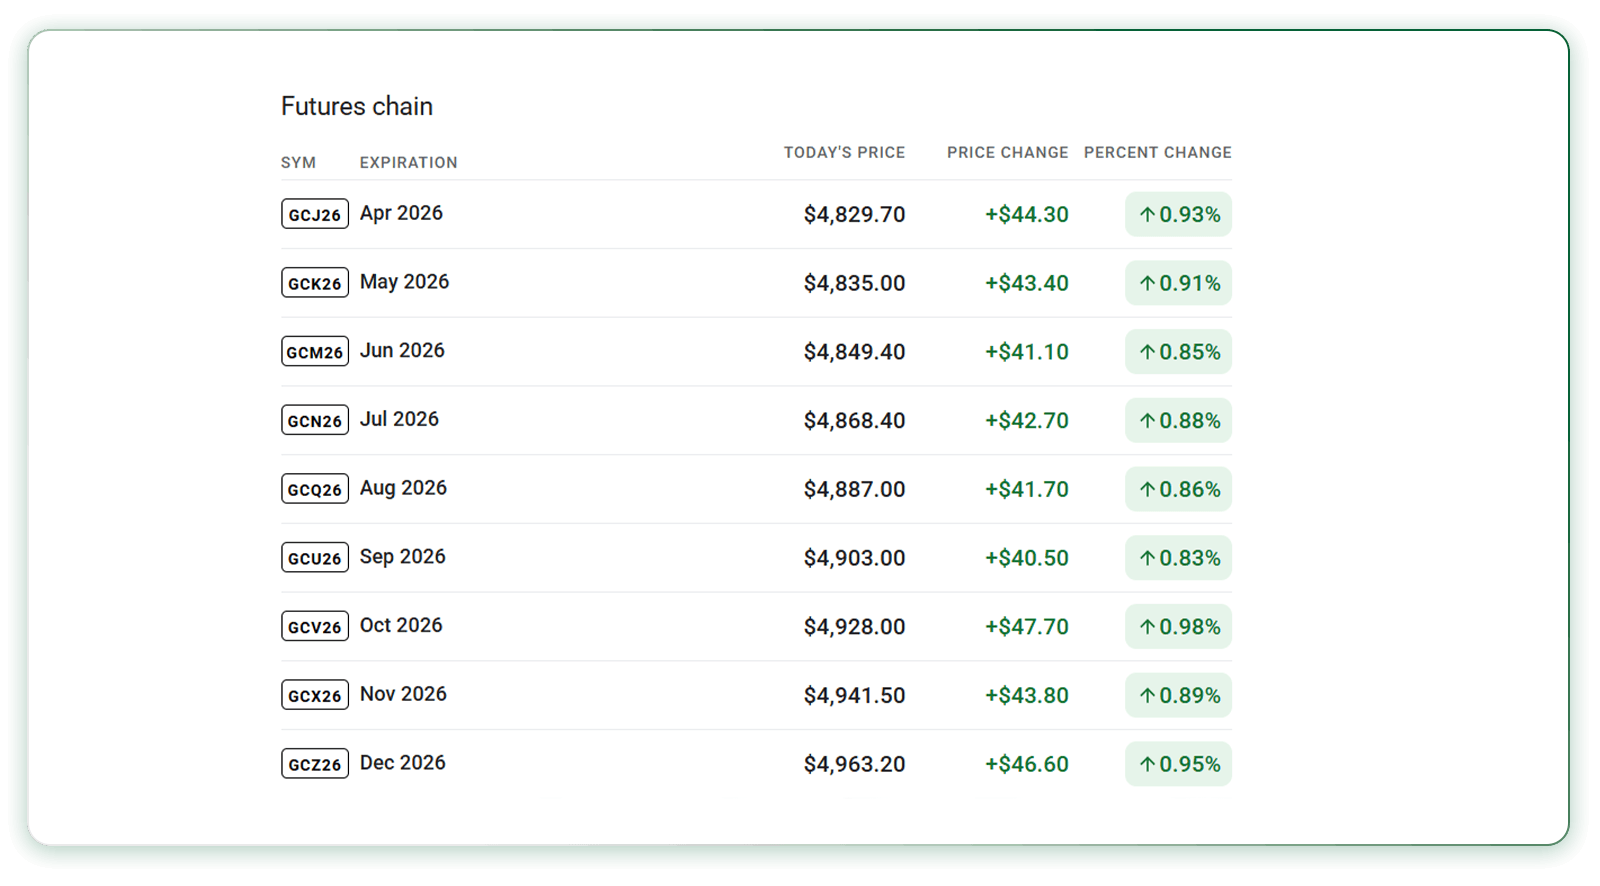1600x886 pixels.
Task: Click the Today's Price column header
Action: click(x=844, y=153)
